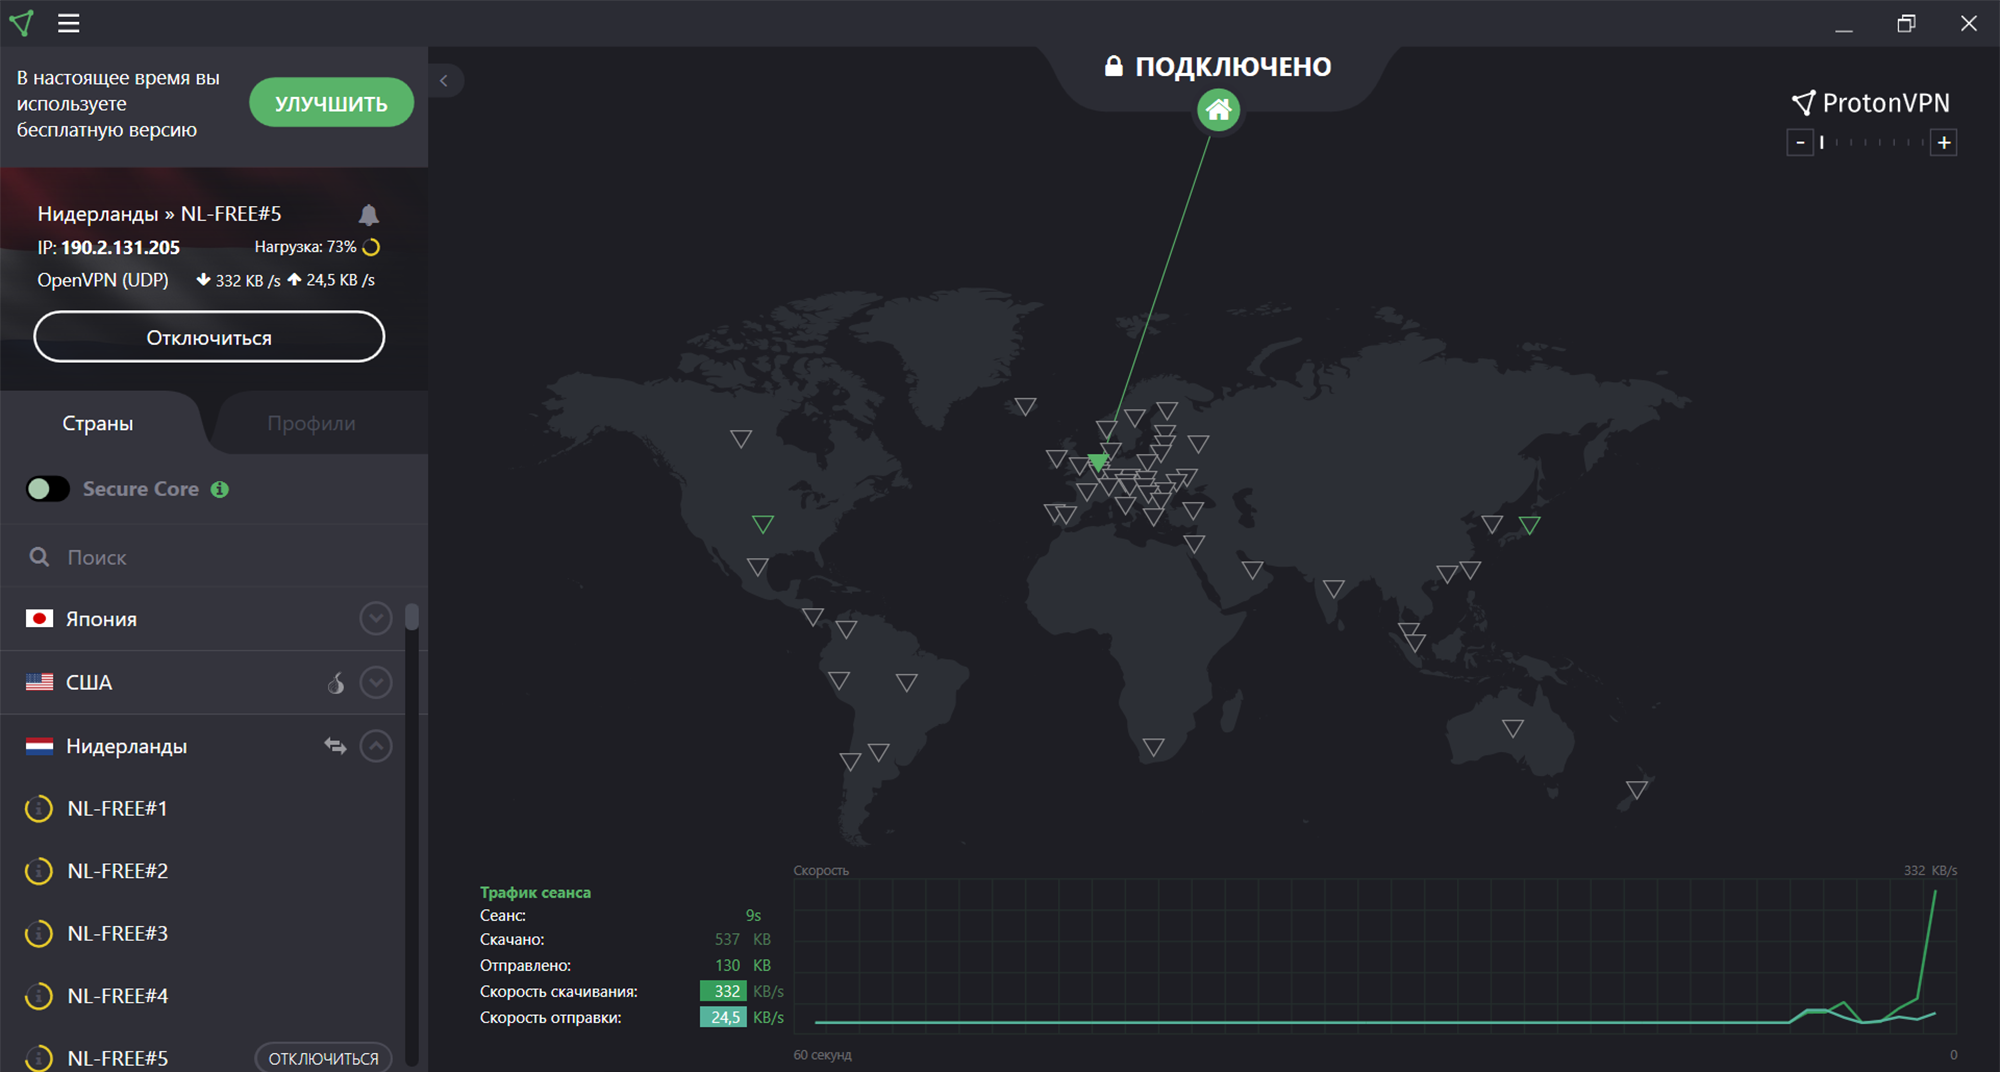Click the Iceland server map marker
Screen dimensions: 2000x1072
coord(1025,406)
